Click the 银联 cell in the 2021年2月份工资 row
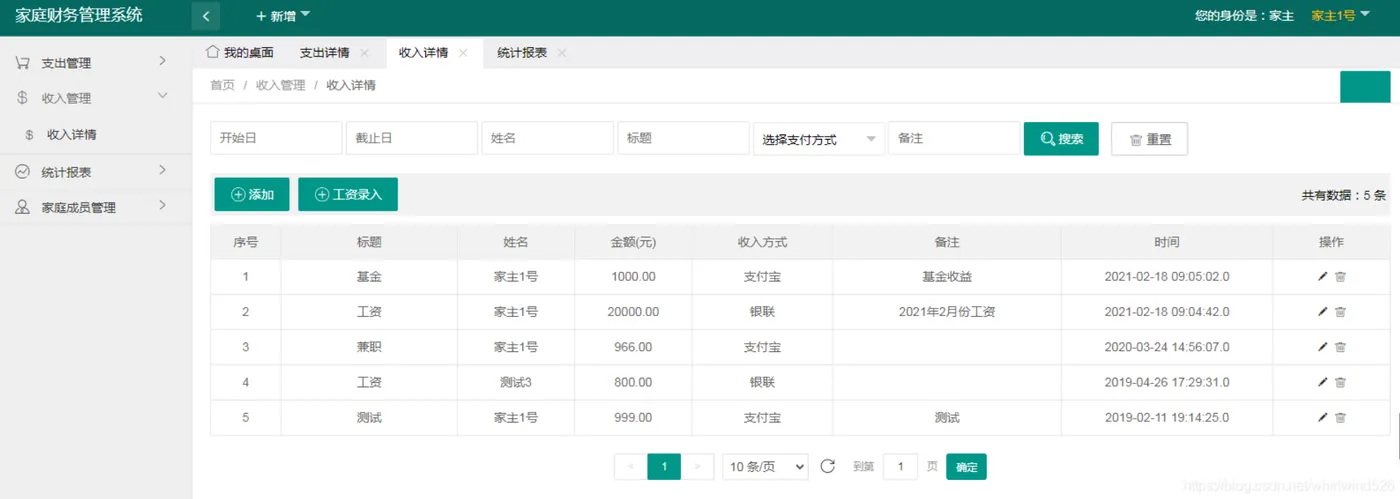 [x=762, y=312]
